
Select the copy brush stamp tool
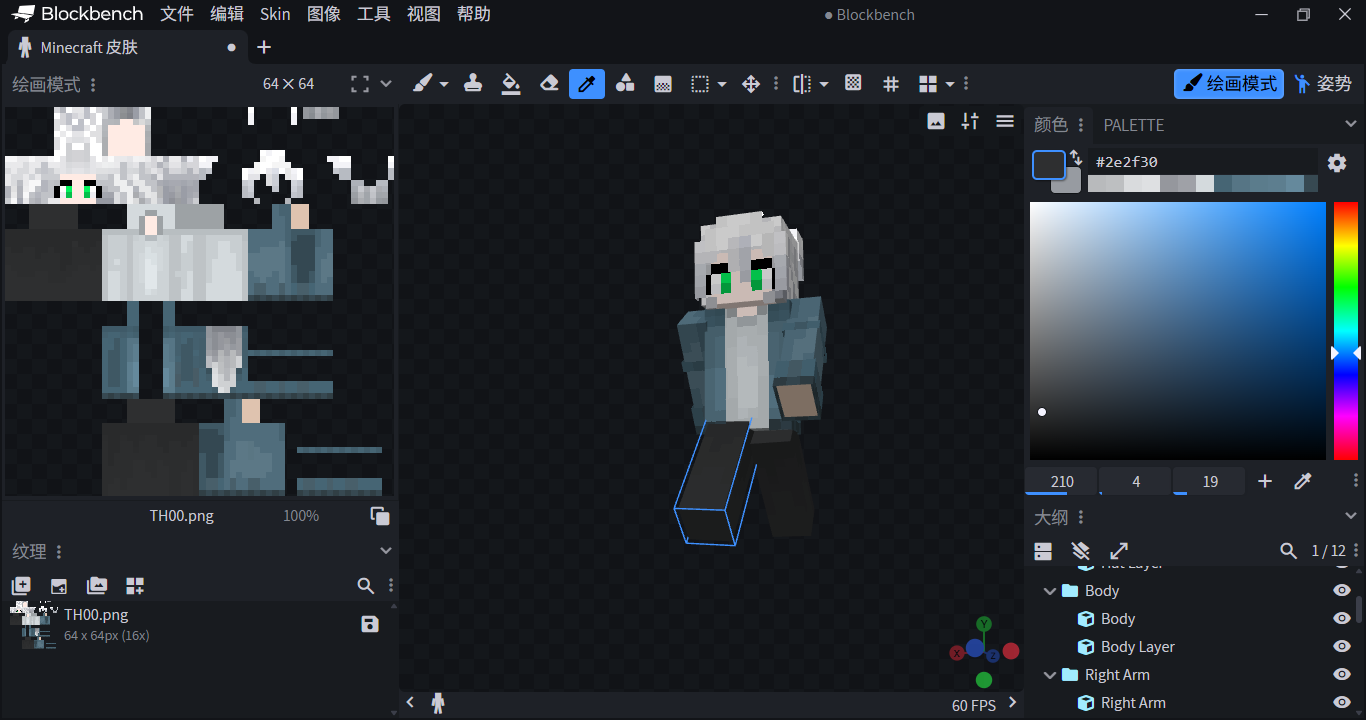tap(473, 84)
